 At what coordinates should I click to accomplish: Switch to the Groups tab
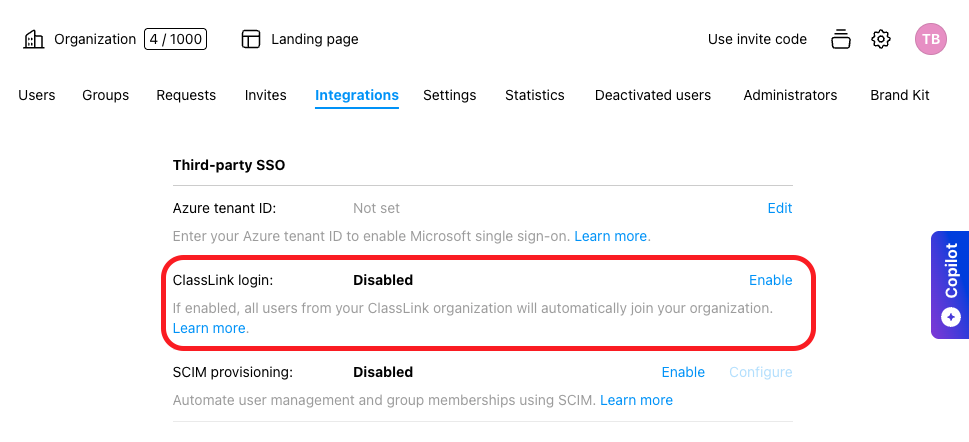(x=106, y=95)
